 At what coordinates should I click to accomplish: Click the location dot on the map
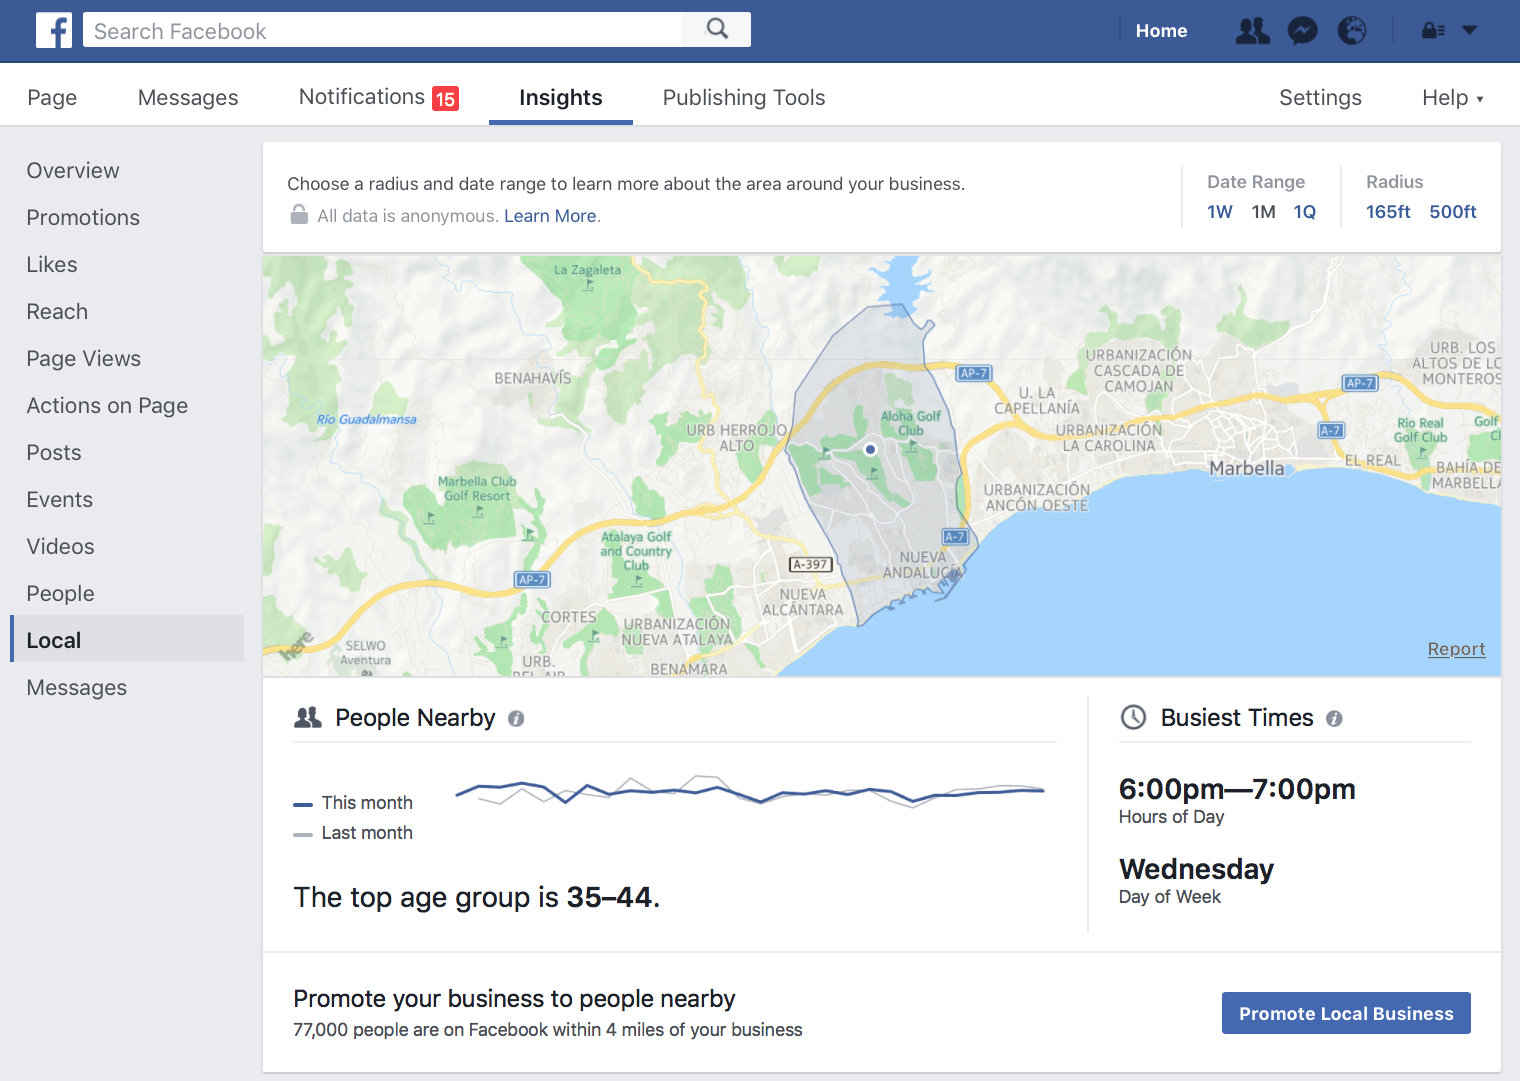tap(870, 449)
